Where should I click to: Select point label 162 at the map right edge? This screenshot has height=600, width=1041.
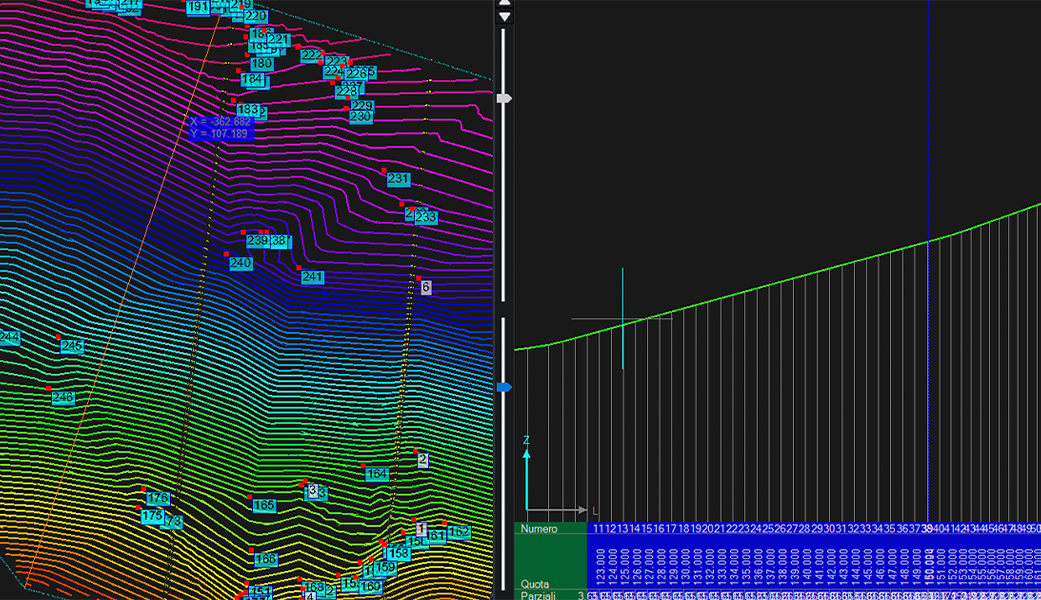[x=459, y=533]
